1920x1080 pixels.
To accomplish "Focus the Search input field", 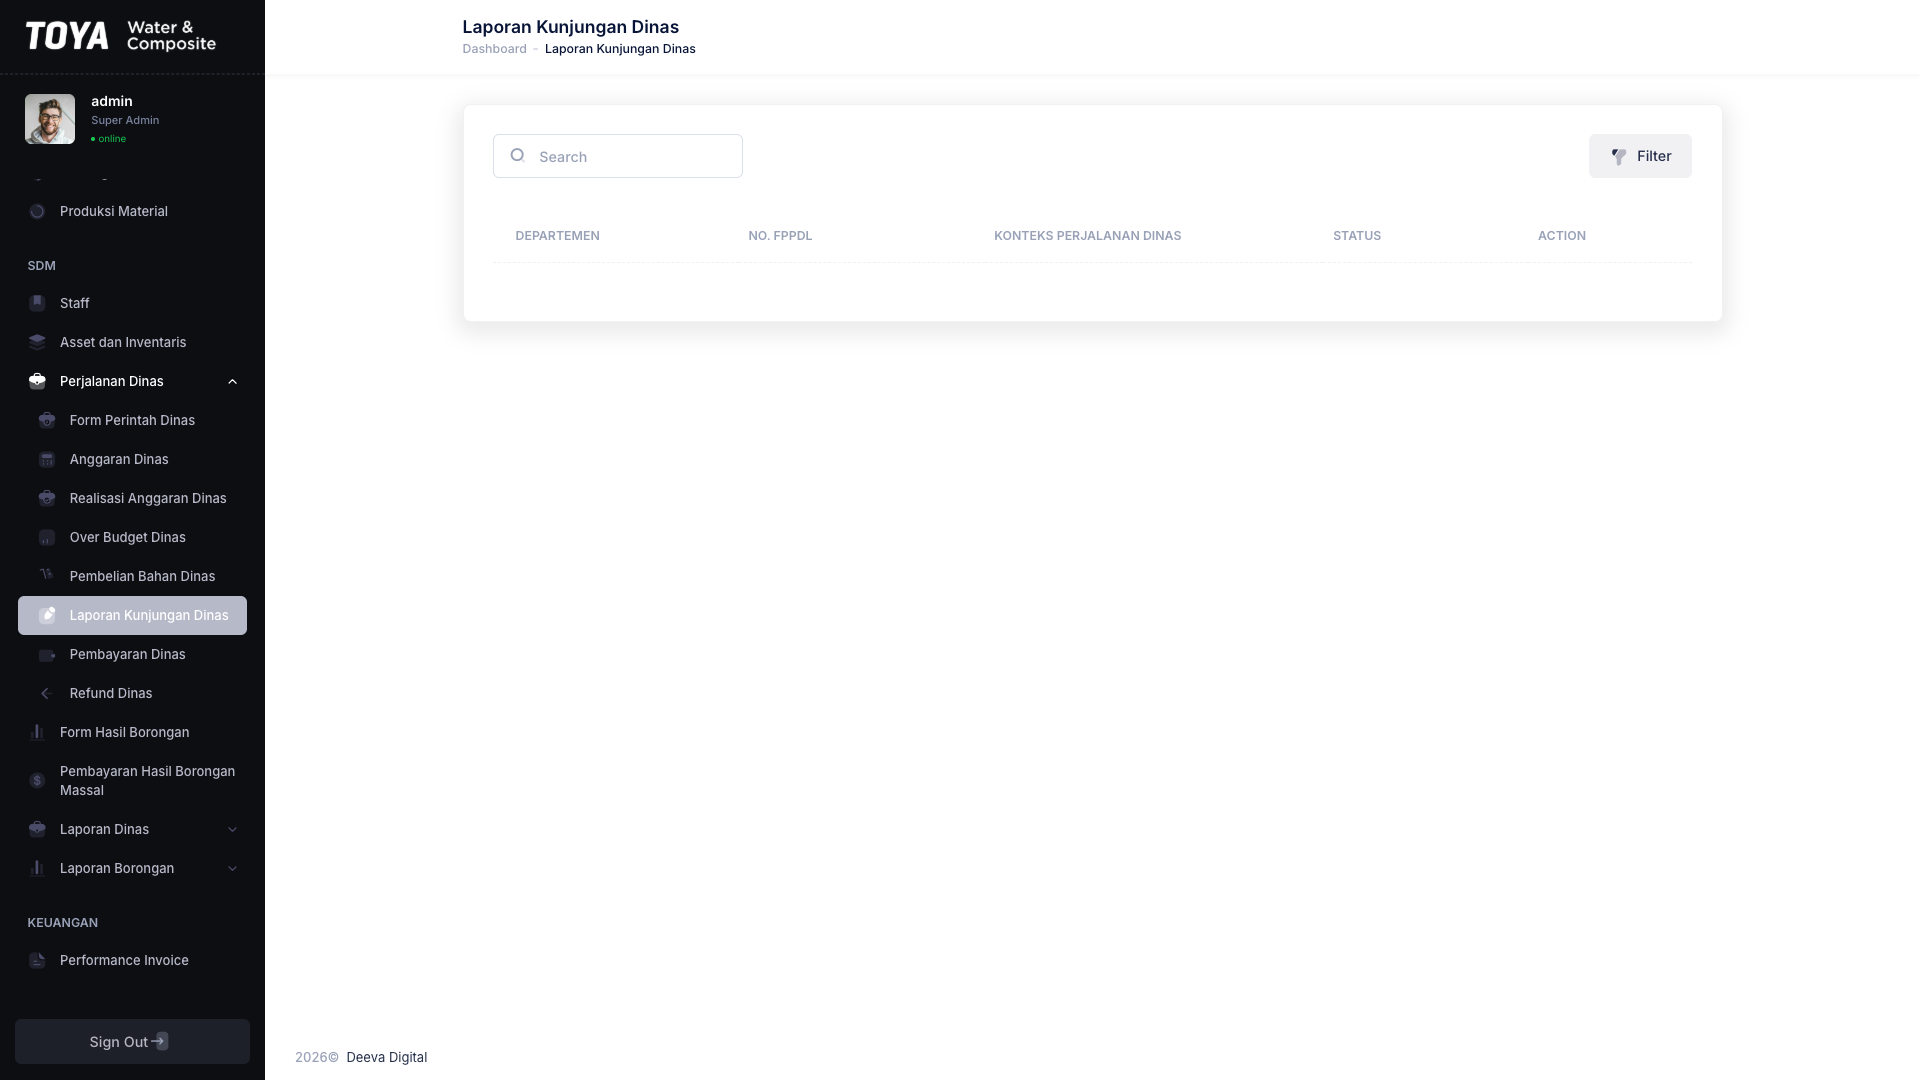I will pyautogui.click(x=618, y=156).
